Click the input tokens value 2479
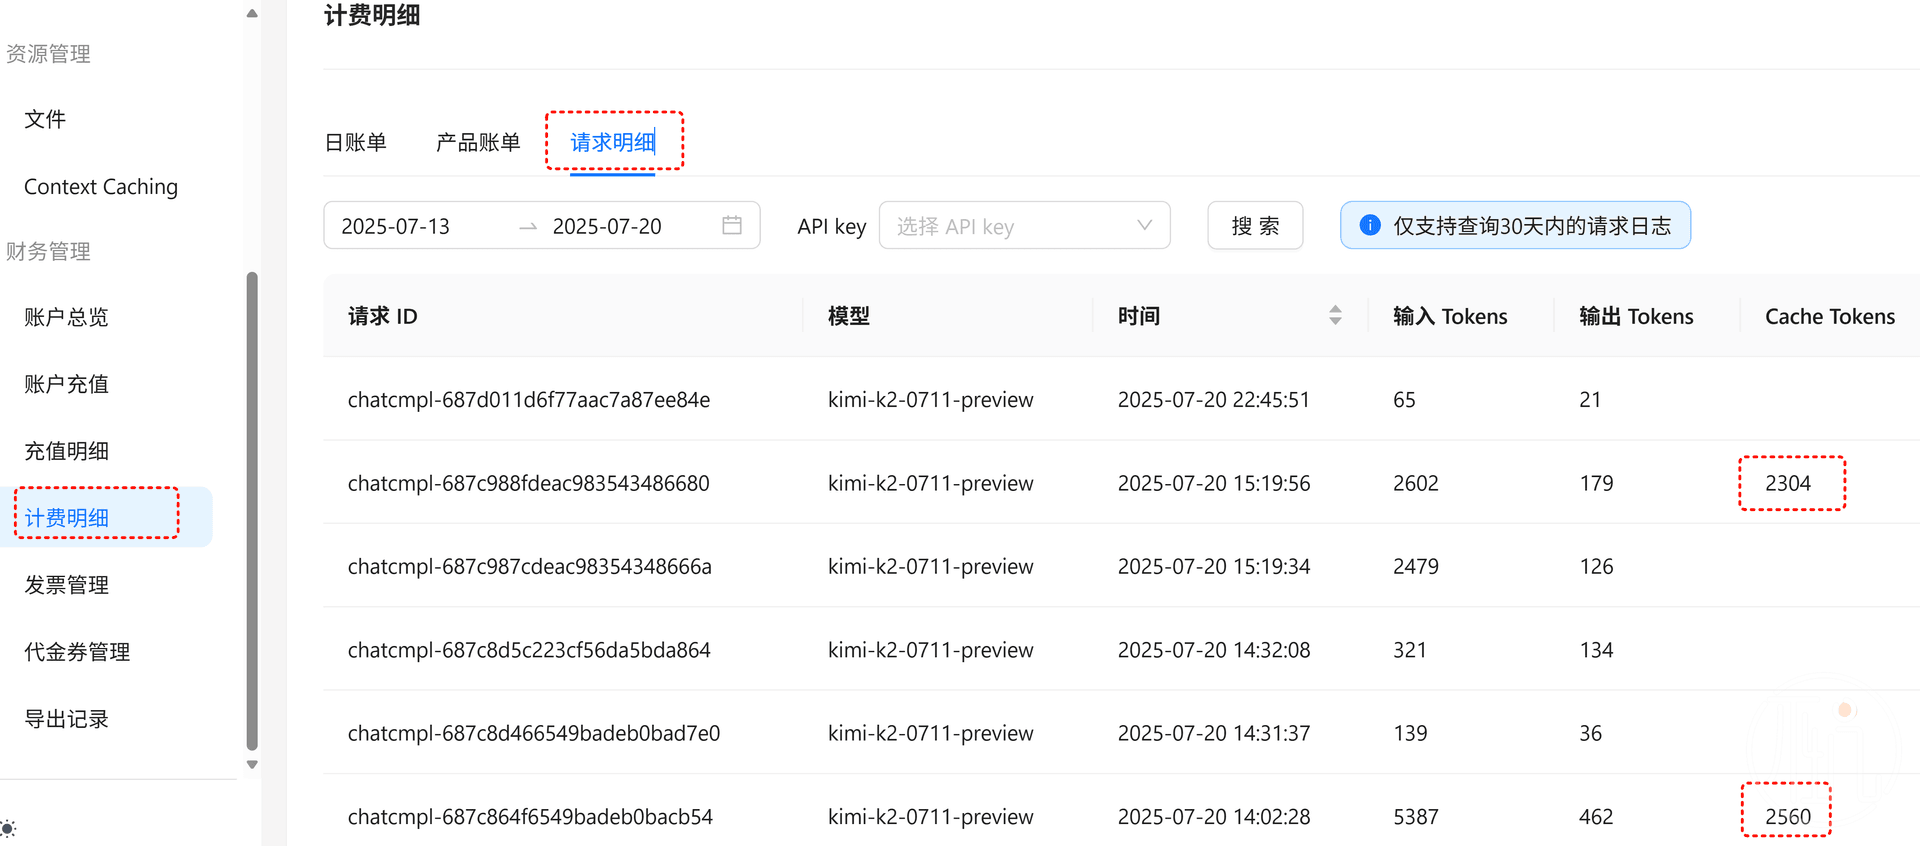 (x=1416, y=566)
